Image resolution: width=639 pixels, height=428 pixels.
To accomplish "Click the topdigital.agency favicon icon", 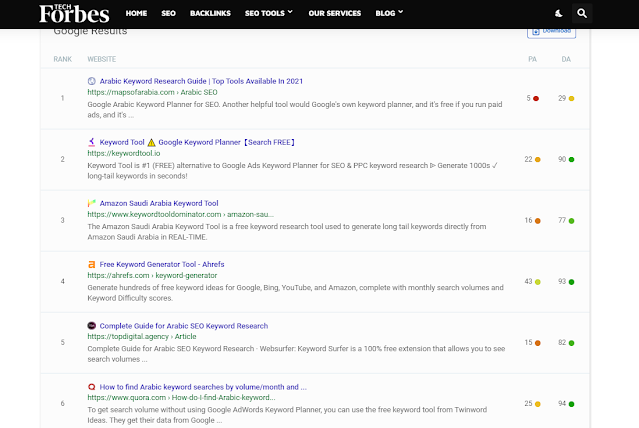I will pyautogui.click(x=92, y=326).
